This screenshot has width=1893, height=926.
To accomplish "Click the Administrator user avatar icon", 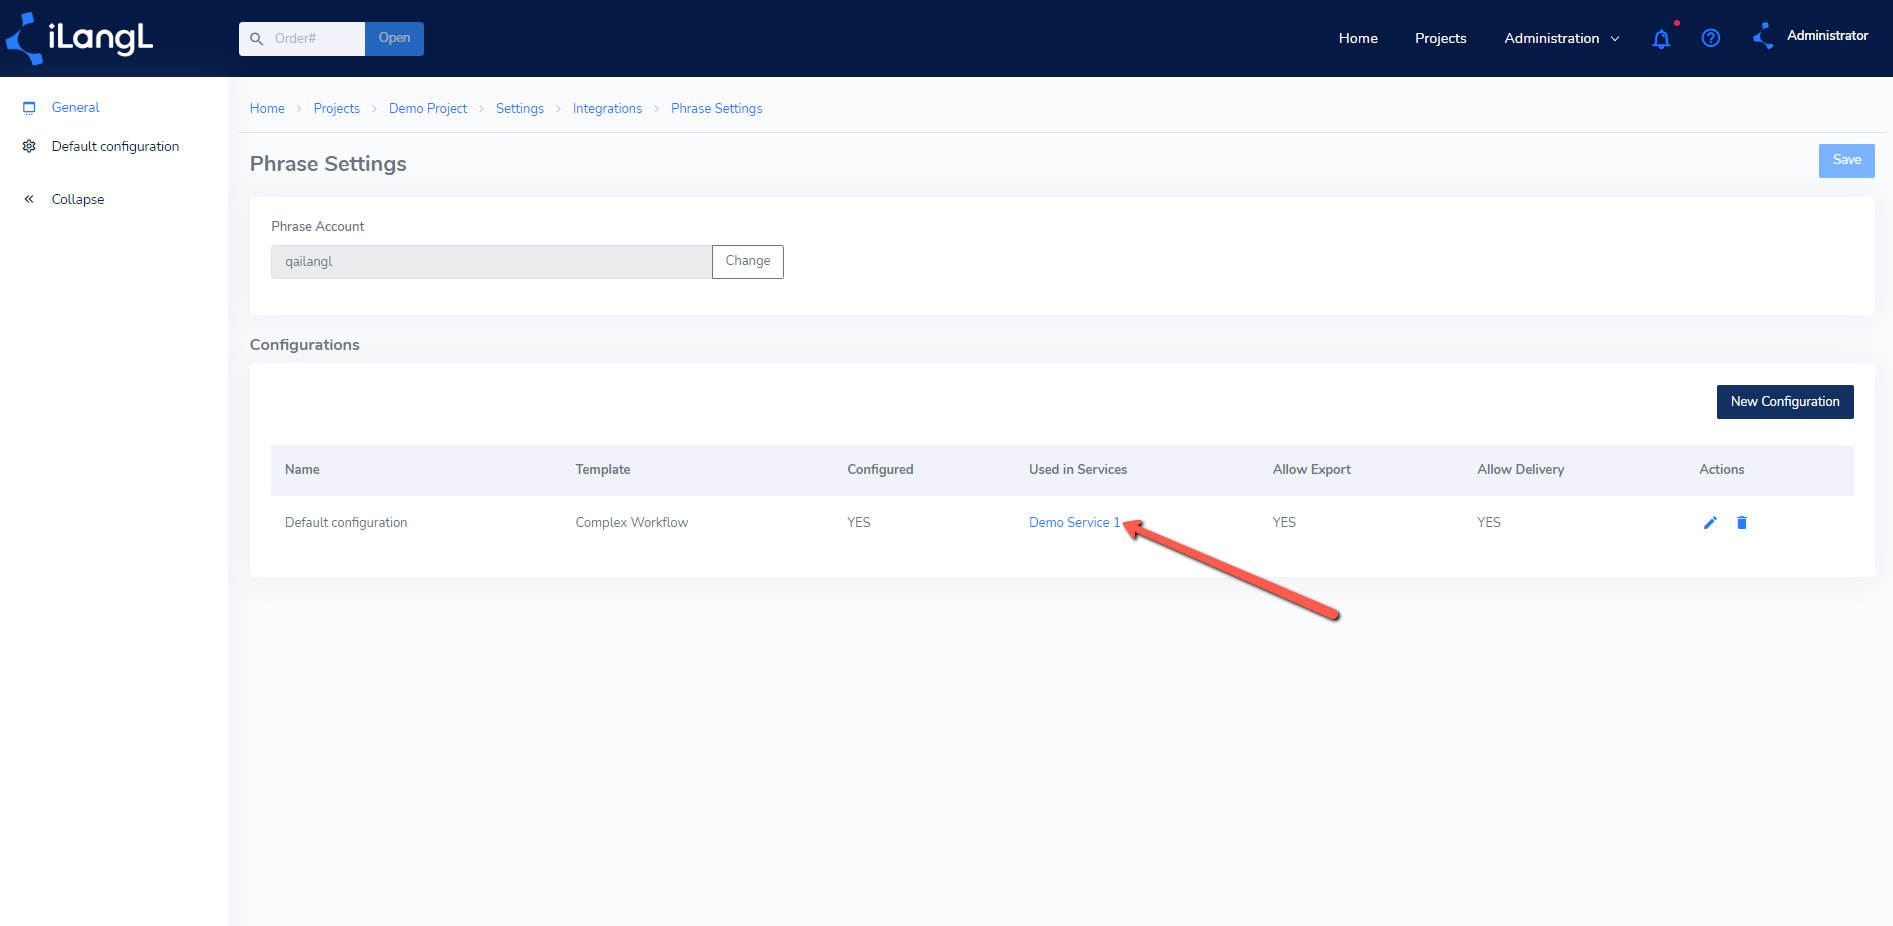I will tap(1764, 36).
